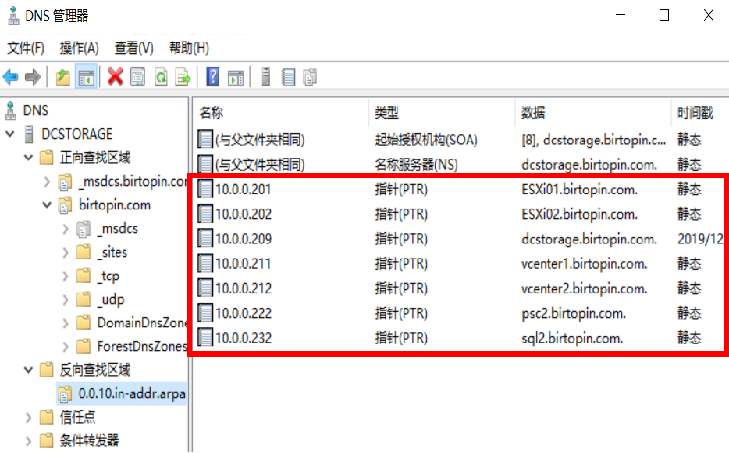Expand the _msdcs.birtopin.com zone
This screenshot has width=729, height=453.
pos(46,181)
